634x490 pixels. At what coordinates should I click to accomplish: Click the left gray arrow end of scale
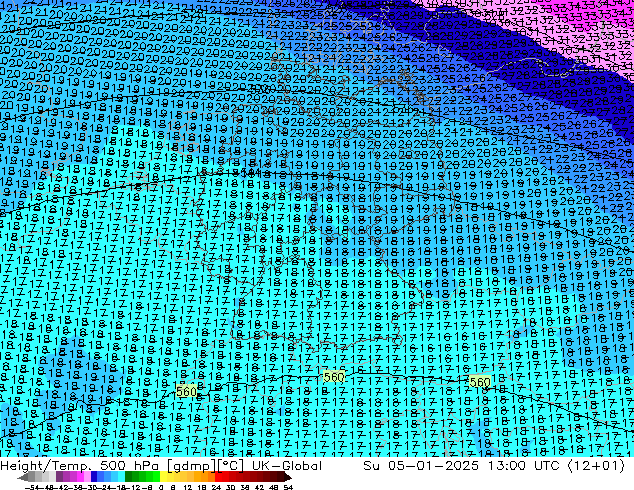coord(23,476)
